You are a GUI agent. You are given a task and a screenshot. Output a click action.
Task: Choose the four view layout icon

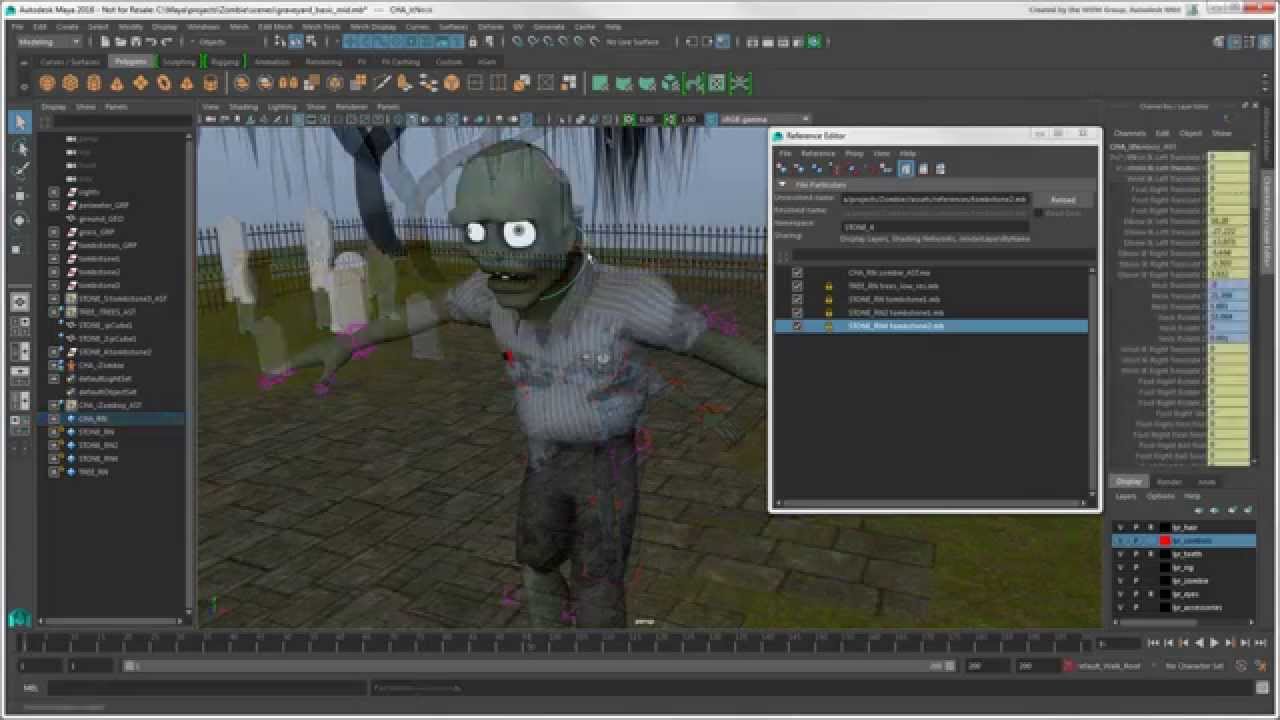(20, 326)
